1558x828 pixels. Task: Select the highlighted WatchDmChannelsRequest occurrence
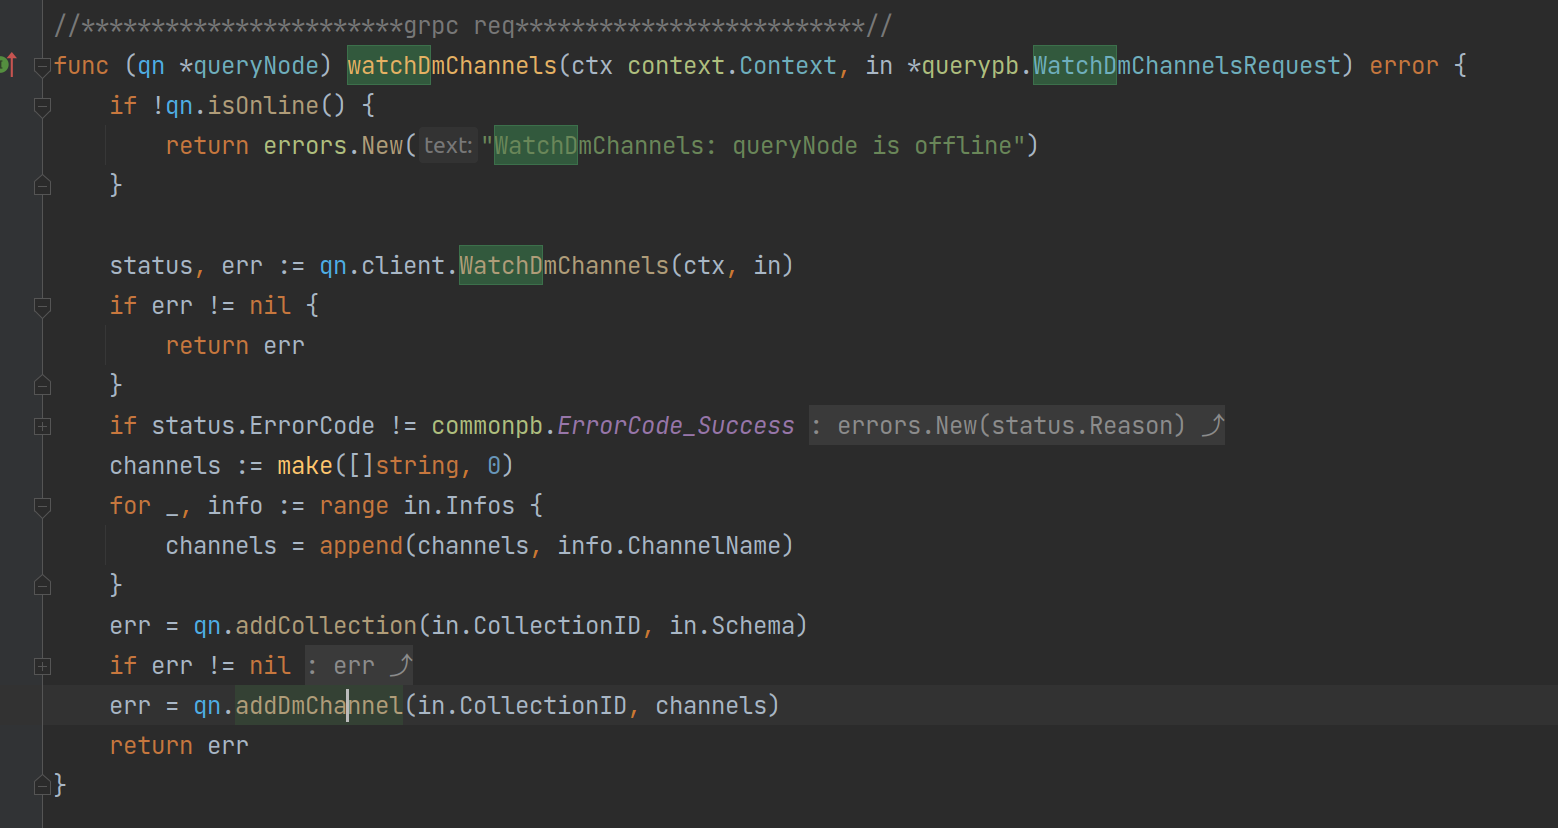click(x=1075, y=64)
